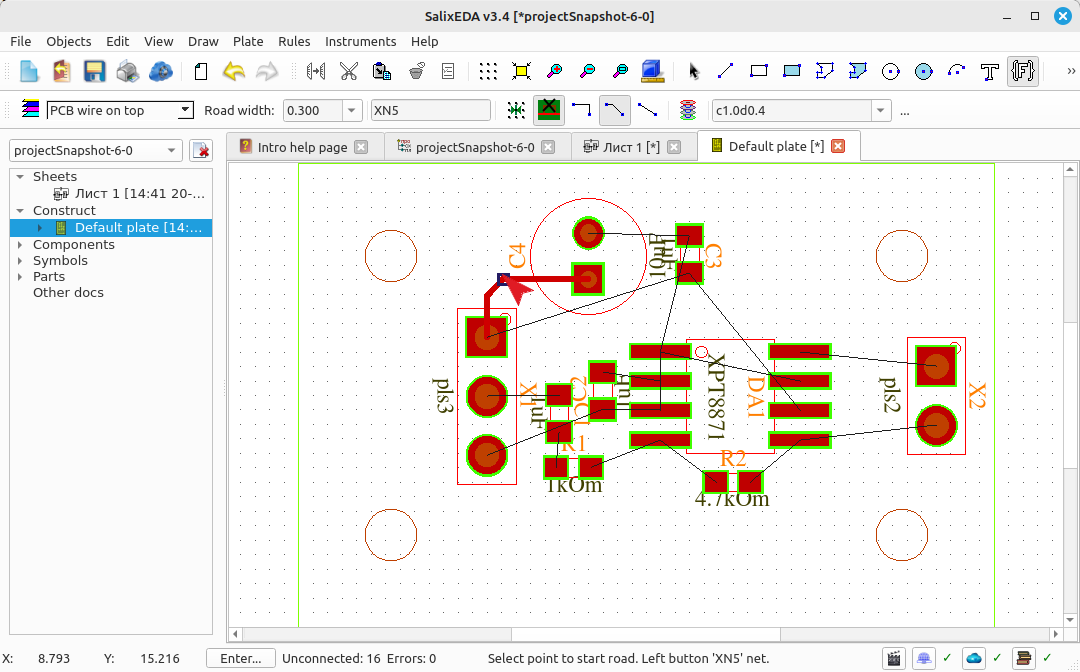Undo last action with yellow arrow

click(234, 71)
